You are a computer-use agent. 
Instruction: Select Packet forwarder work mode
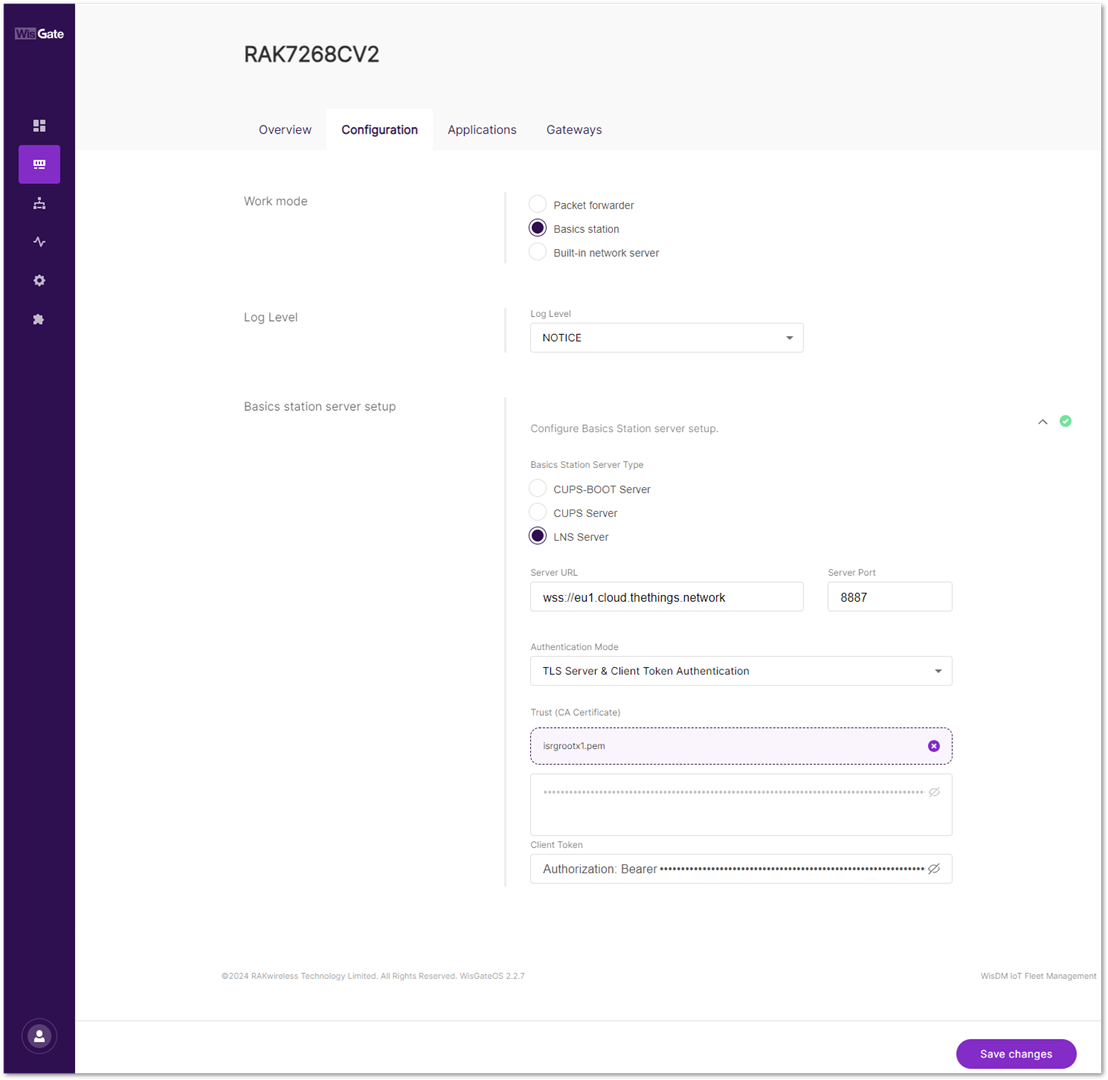pyautogui.click(x=538, y=204)
